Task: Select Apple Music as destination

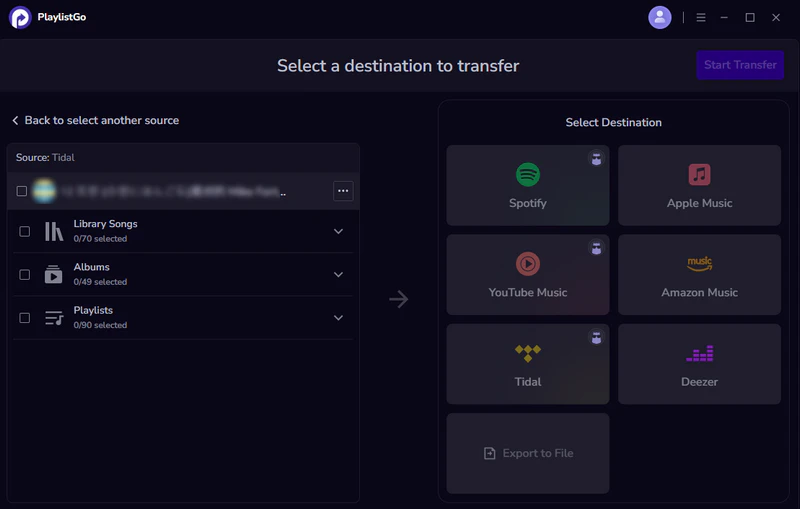Action: pos(699,185)
